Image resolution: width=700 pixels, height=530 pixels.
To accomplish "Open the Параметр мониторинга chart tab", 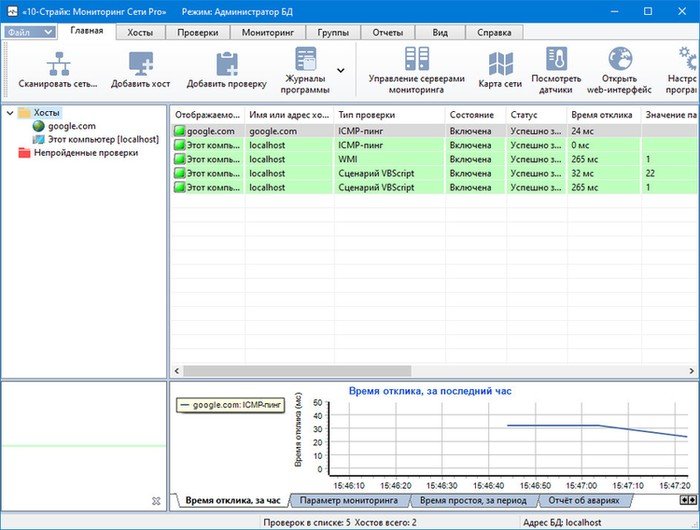I will 349,499.
